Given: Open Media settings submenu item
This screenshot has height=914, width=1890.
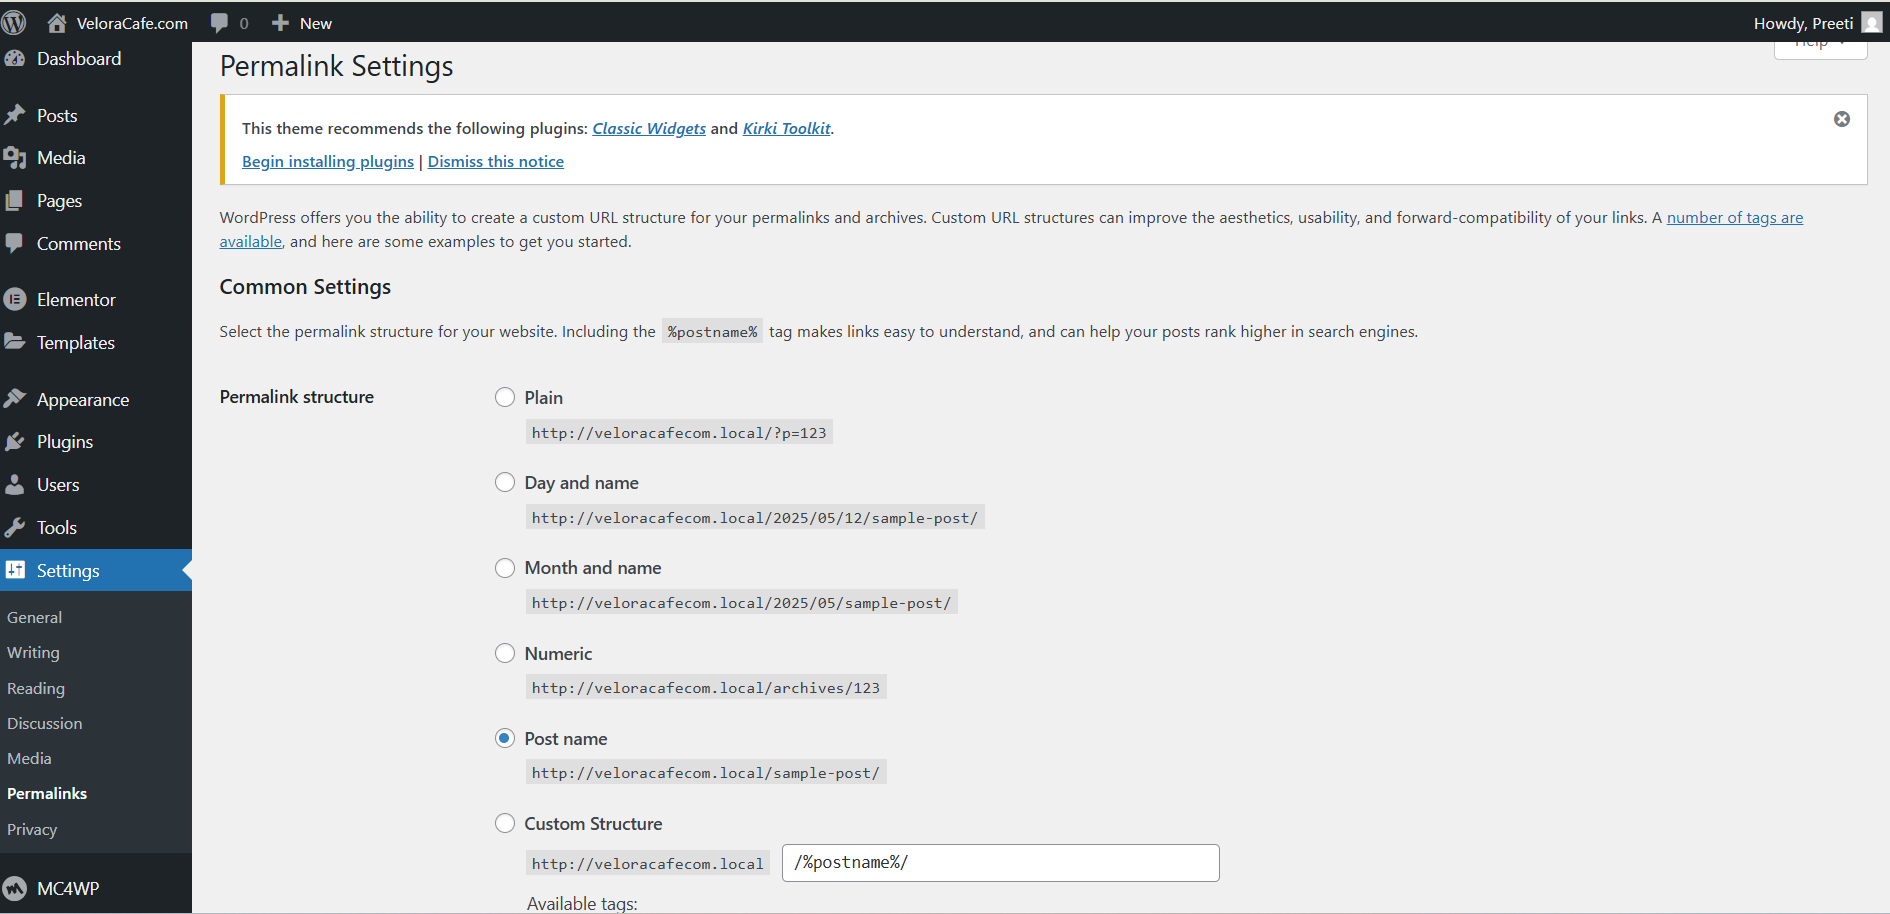Looking at the screenshot, I should pyautogui.click(x=29, y=758).
